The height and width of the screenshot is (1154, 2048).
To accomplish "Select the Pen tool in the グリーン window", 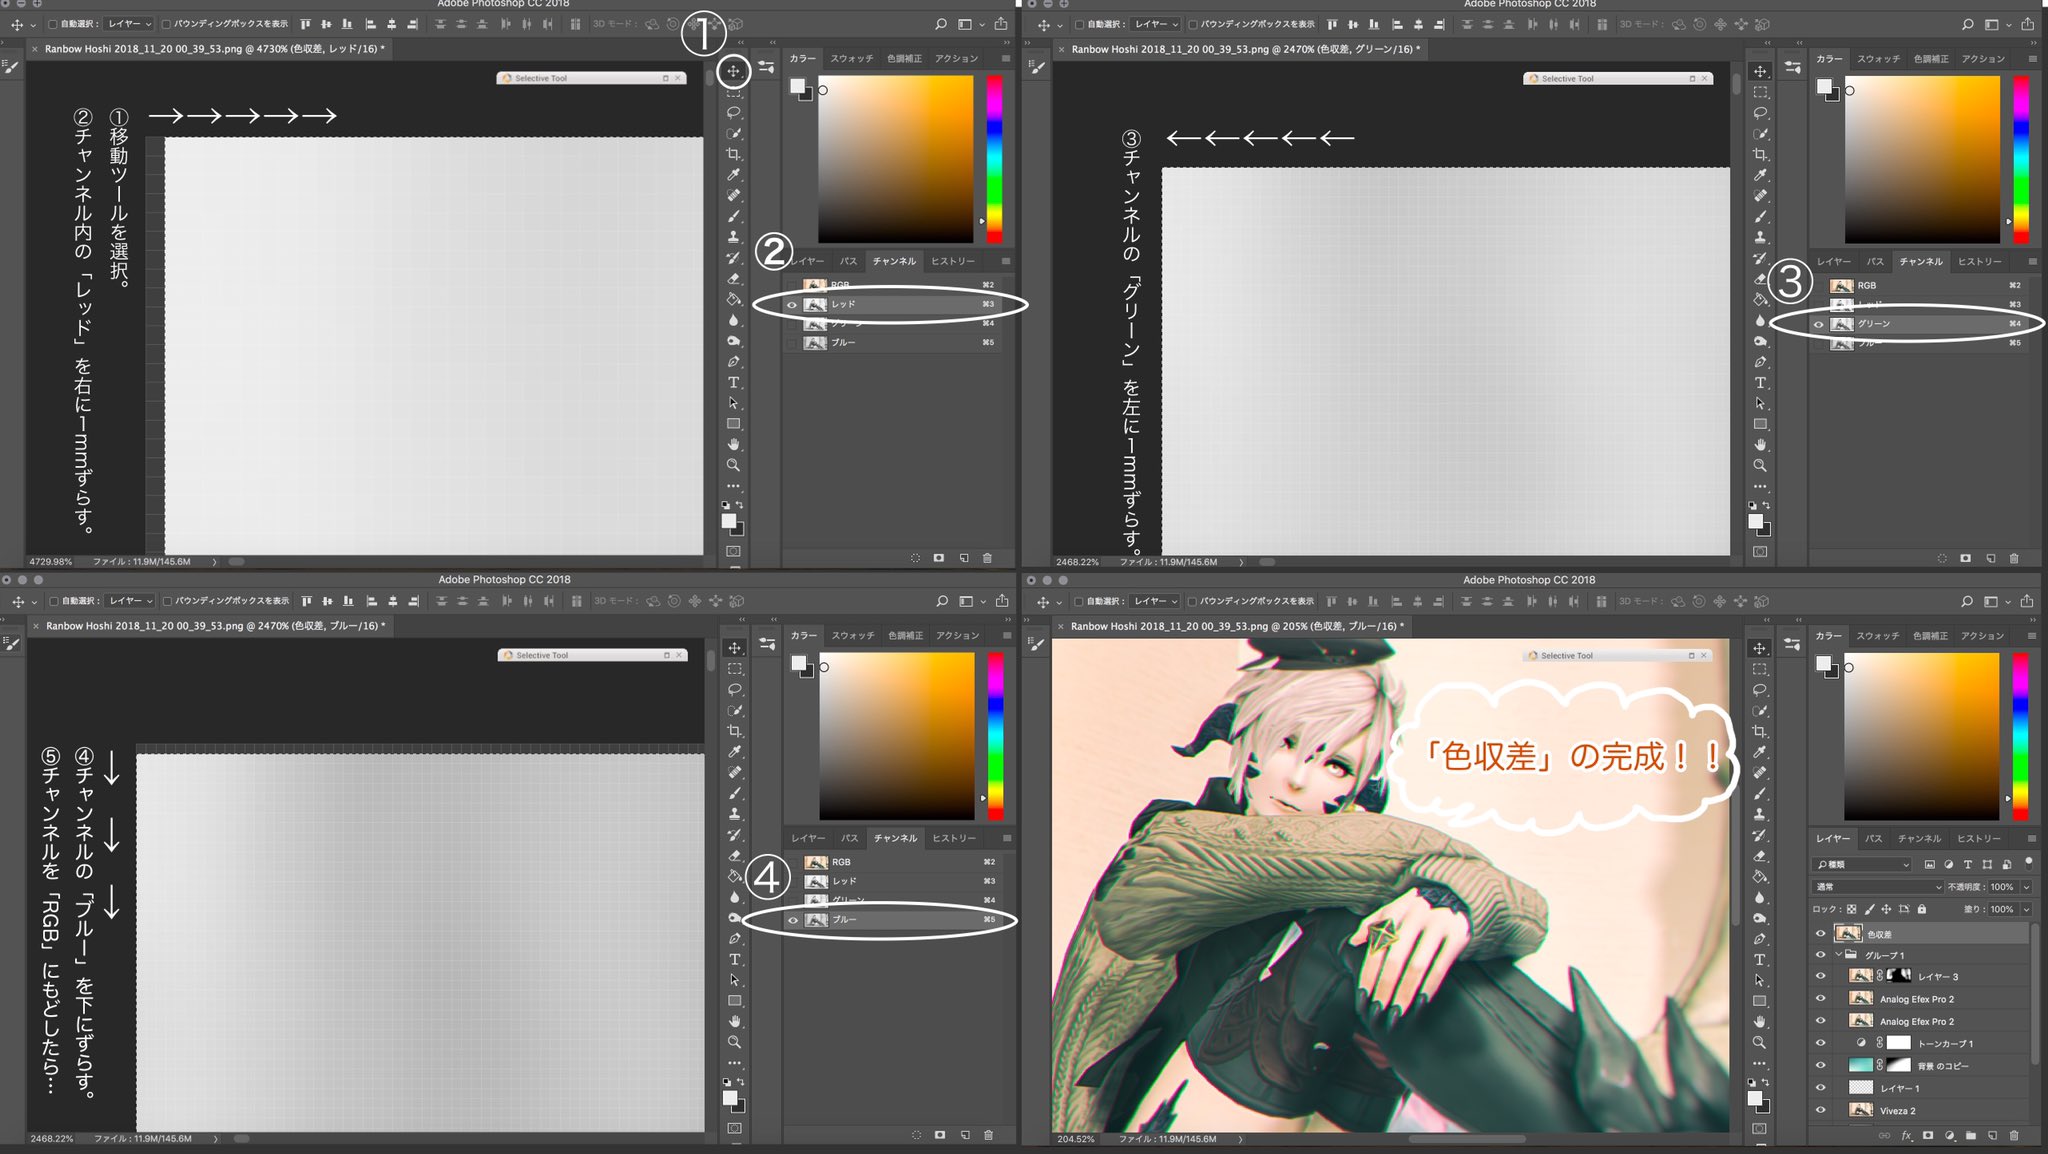I will (x=1760, y=362).
